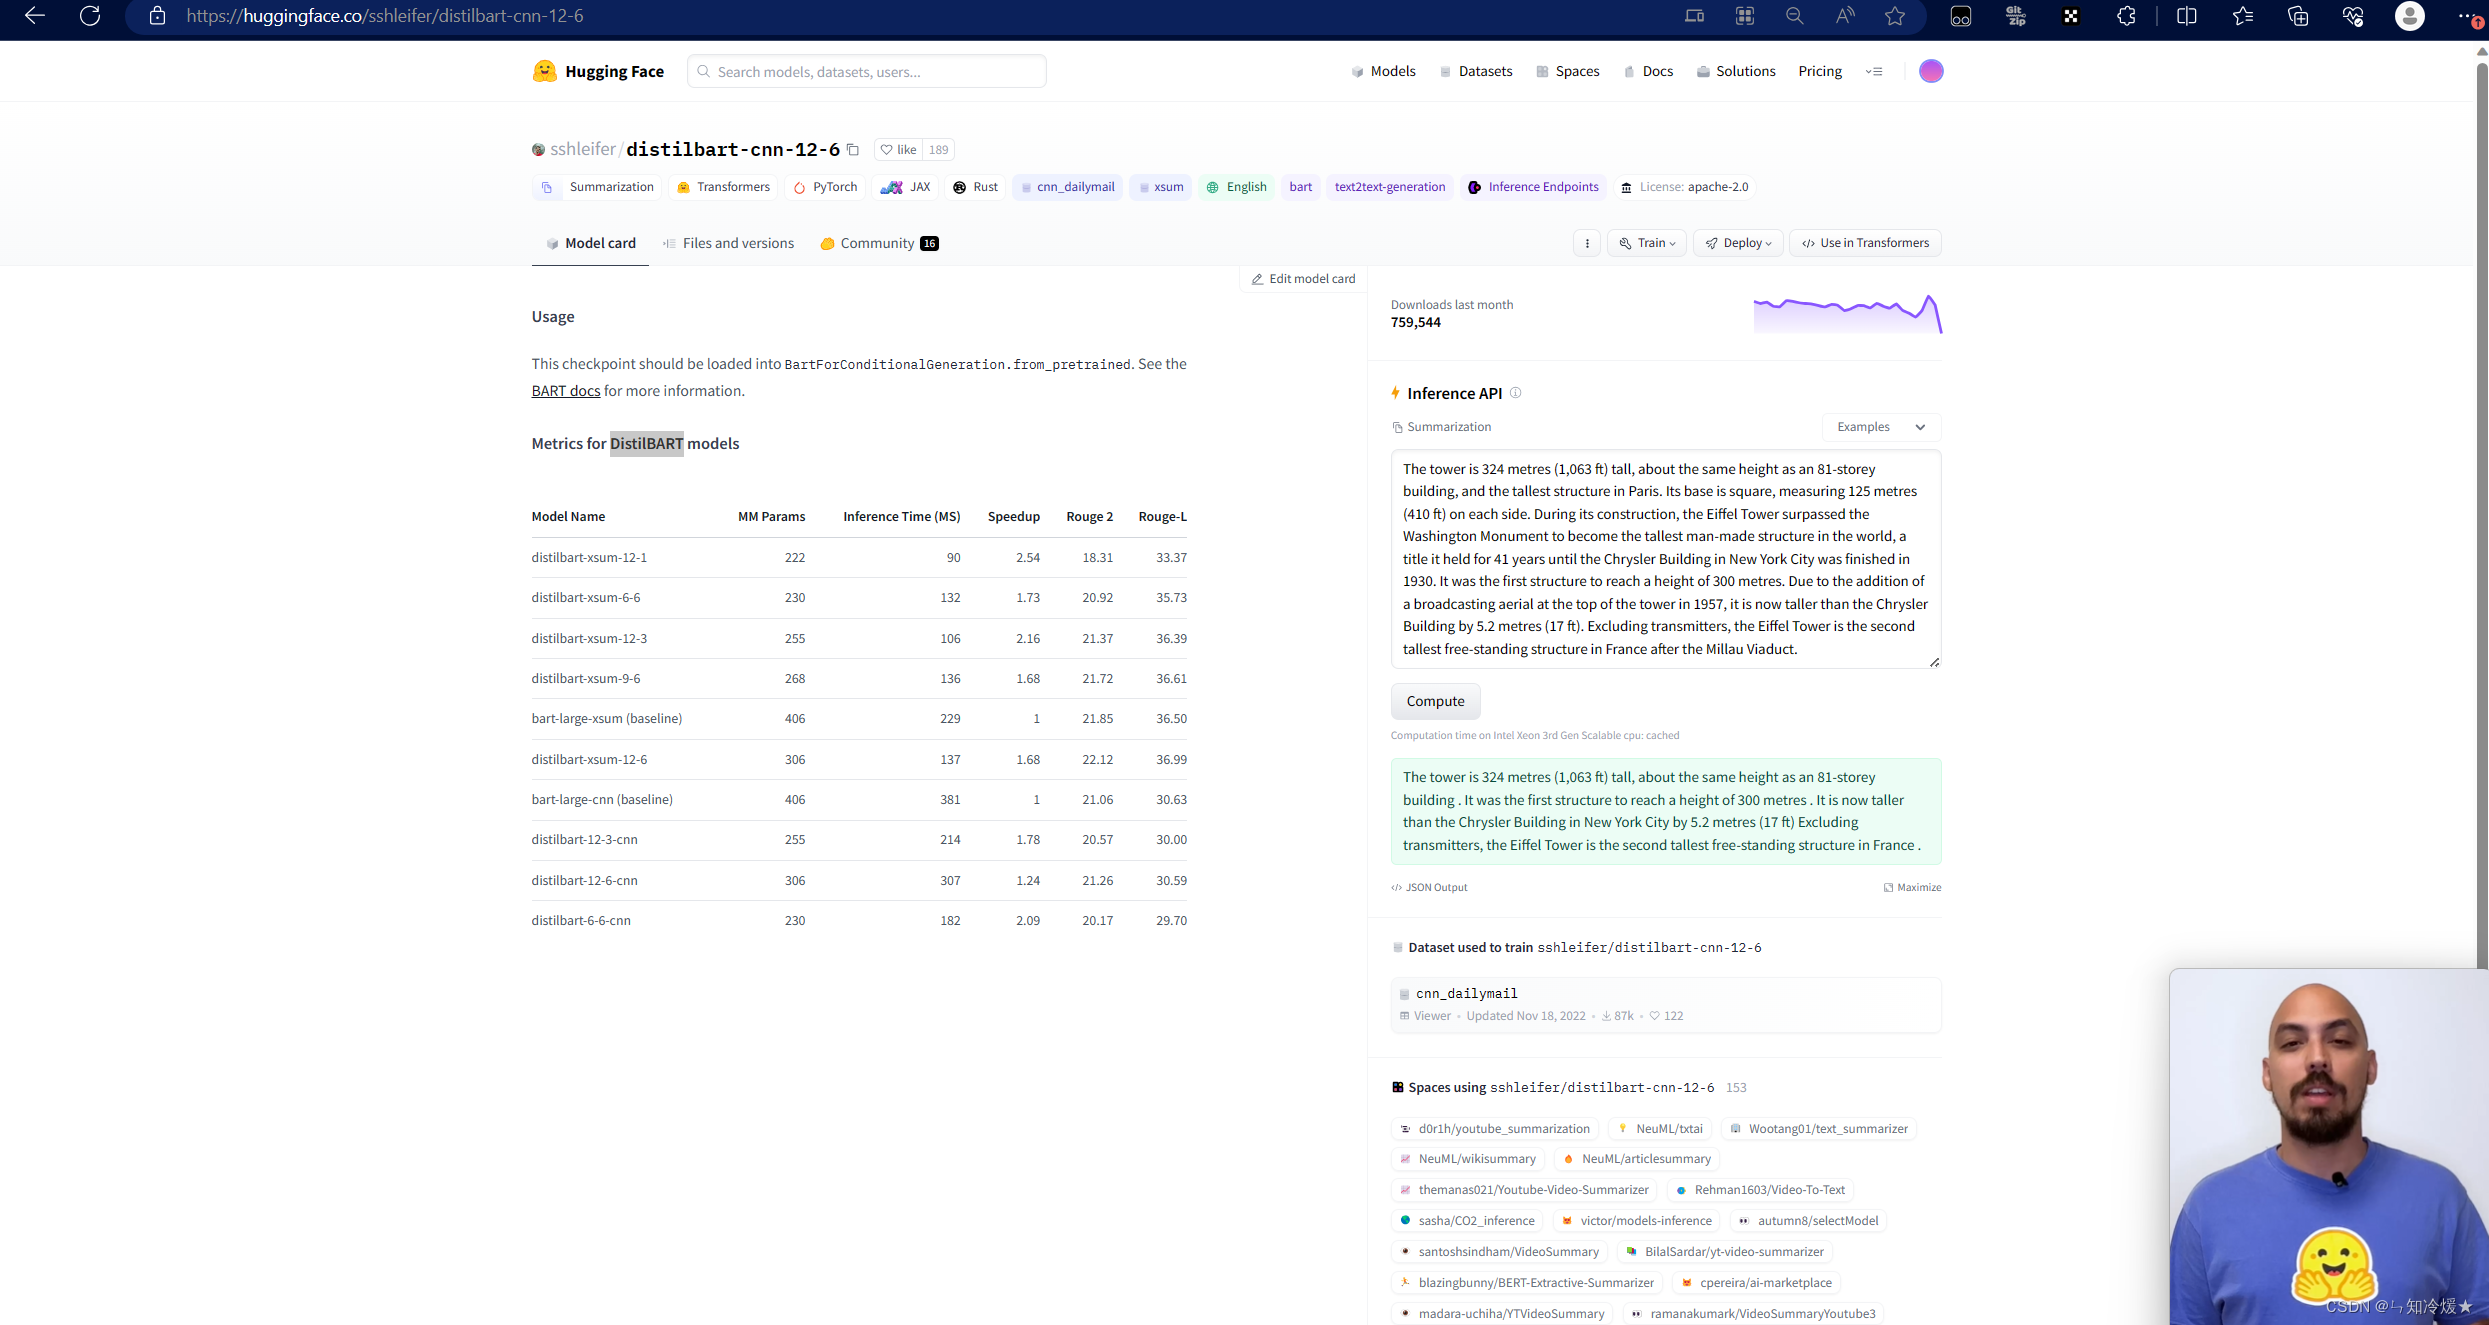Open browser split screen icon
The image size is (2489, 1325).
tap(2187, 16)
